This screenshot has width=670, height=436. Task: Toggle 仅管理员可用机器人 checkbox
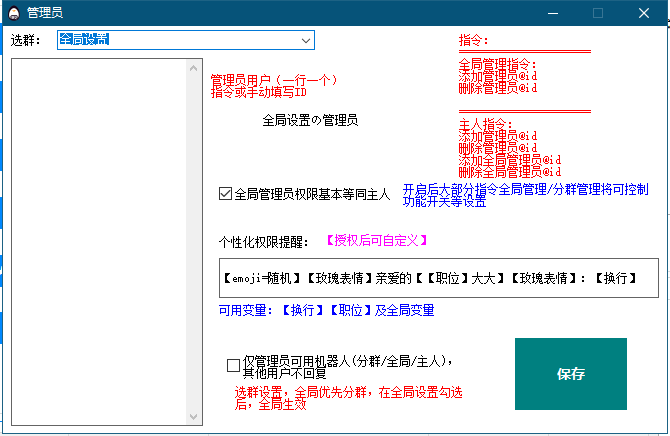[234, 366]
